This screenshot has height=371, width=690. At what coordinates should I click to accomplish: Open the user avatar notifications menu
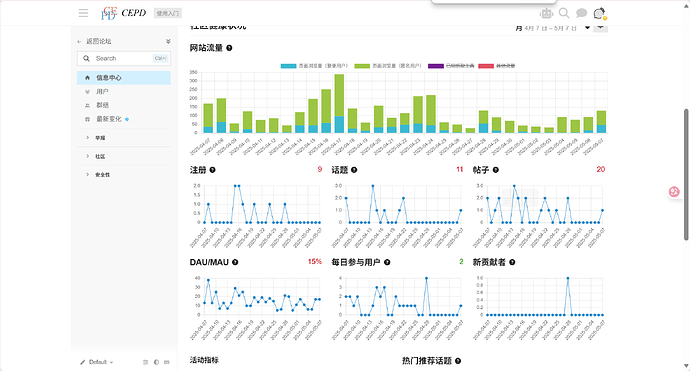[x=599, y=13]
